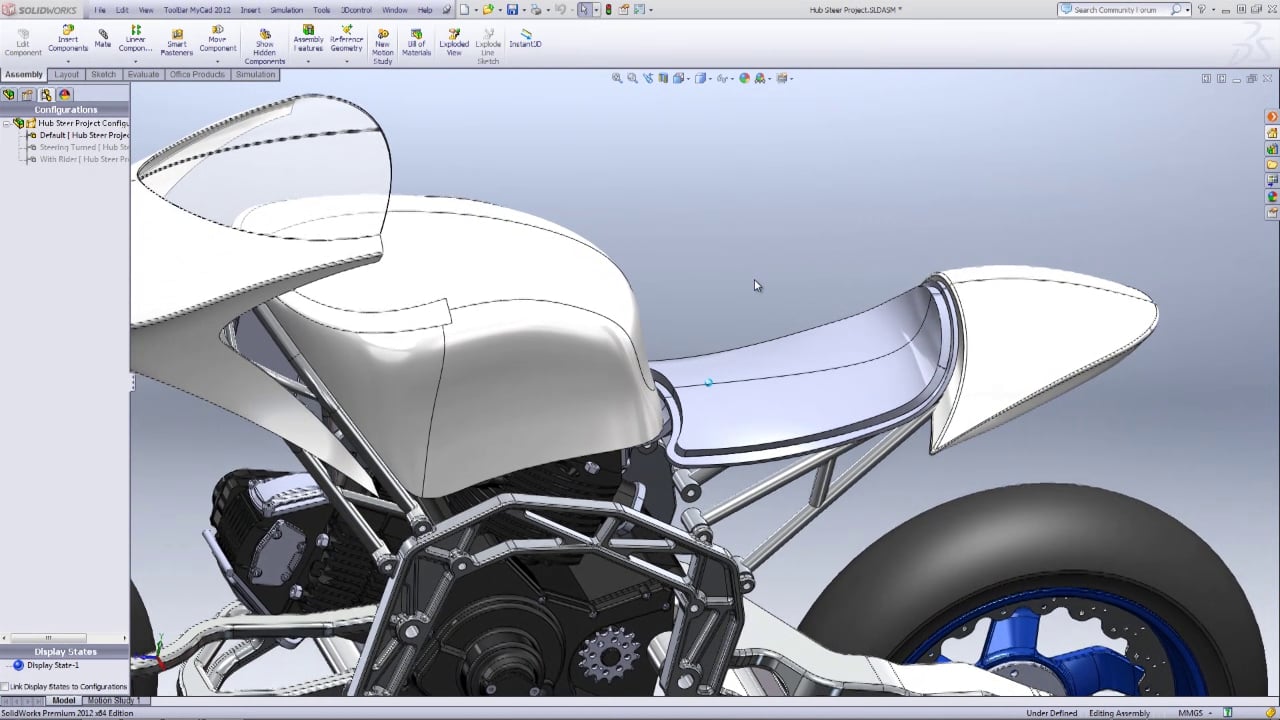This screenshot has width=1280, height=720.
Task: Open the Window menu
Action: (394, 10)
